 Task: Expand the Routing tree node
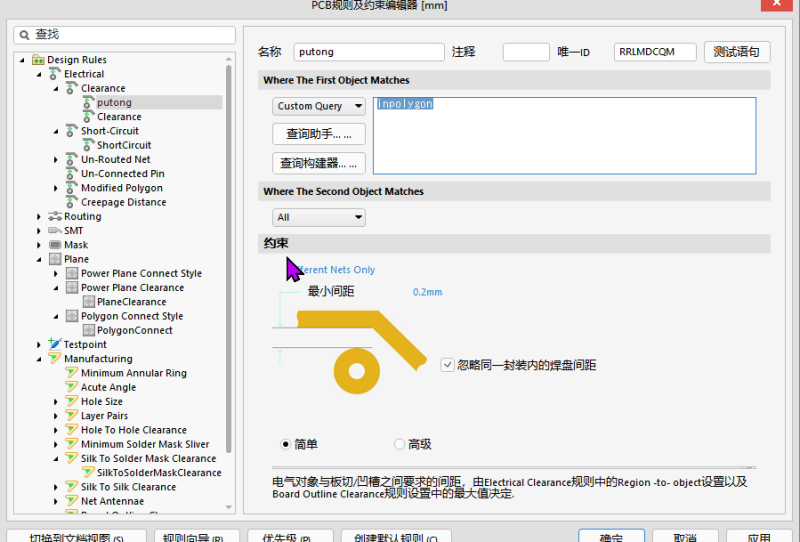click(x=40, y=217)
